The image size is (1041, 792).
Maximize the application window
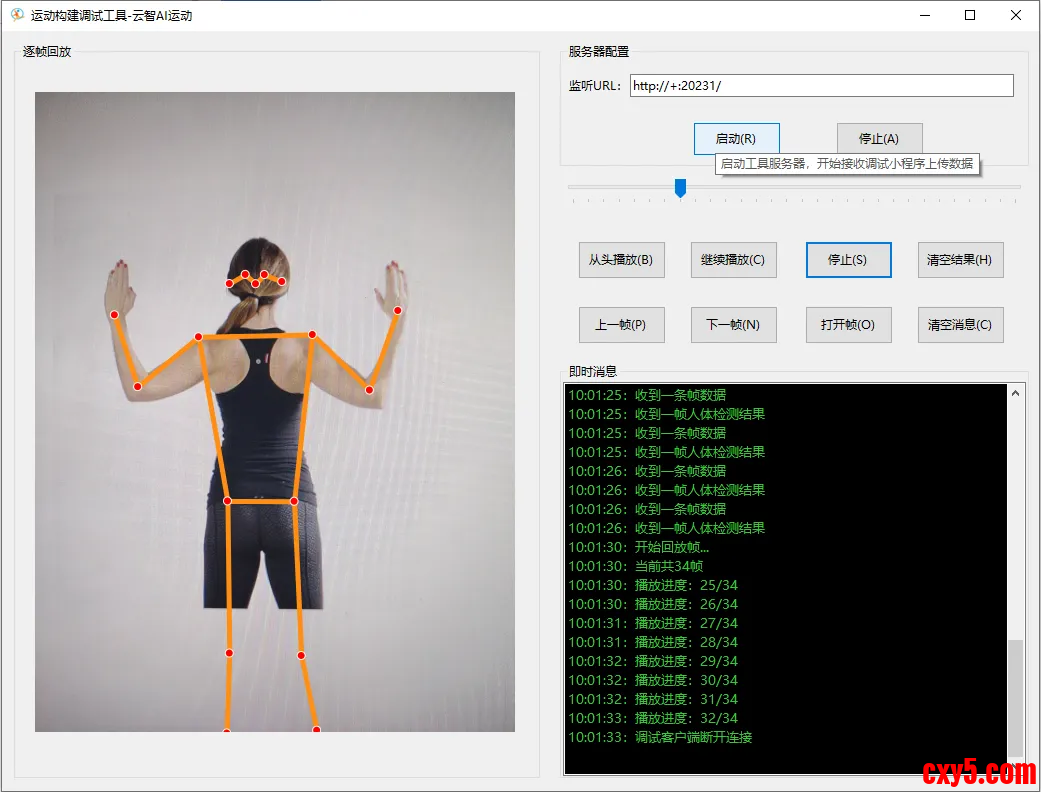969,15
